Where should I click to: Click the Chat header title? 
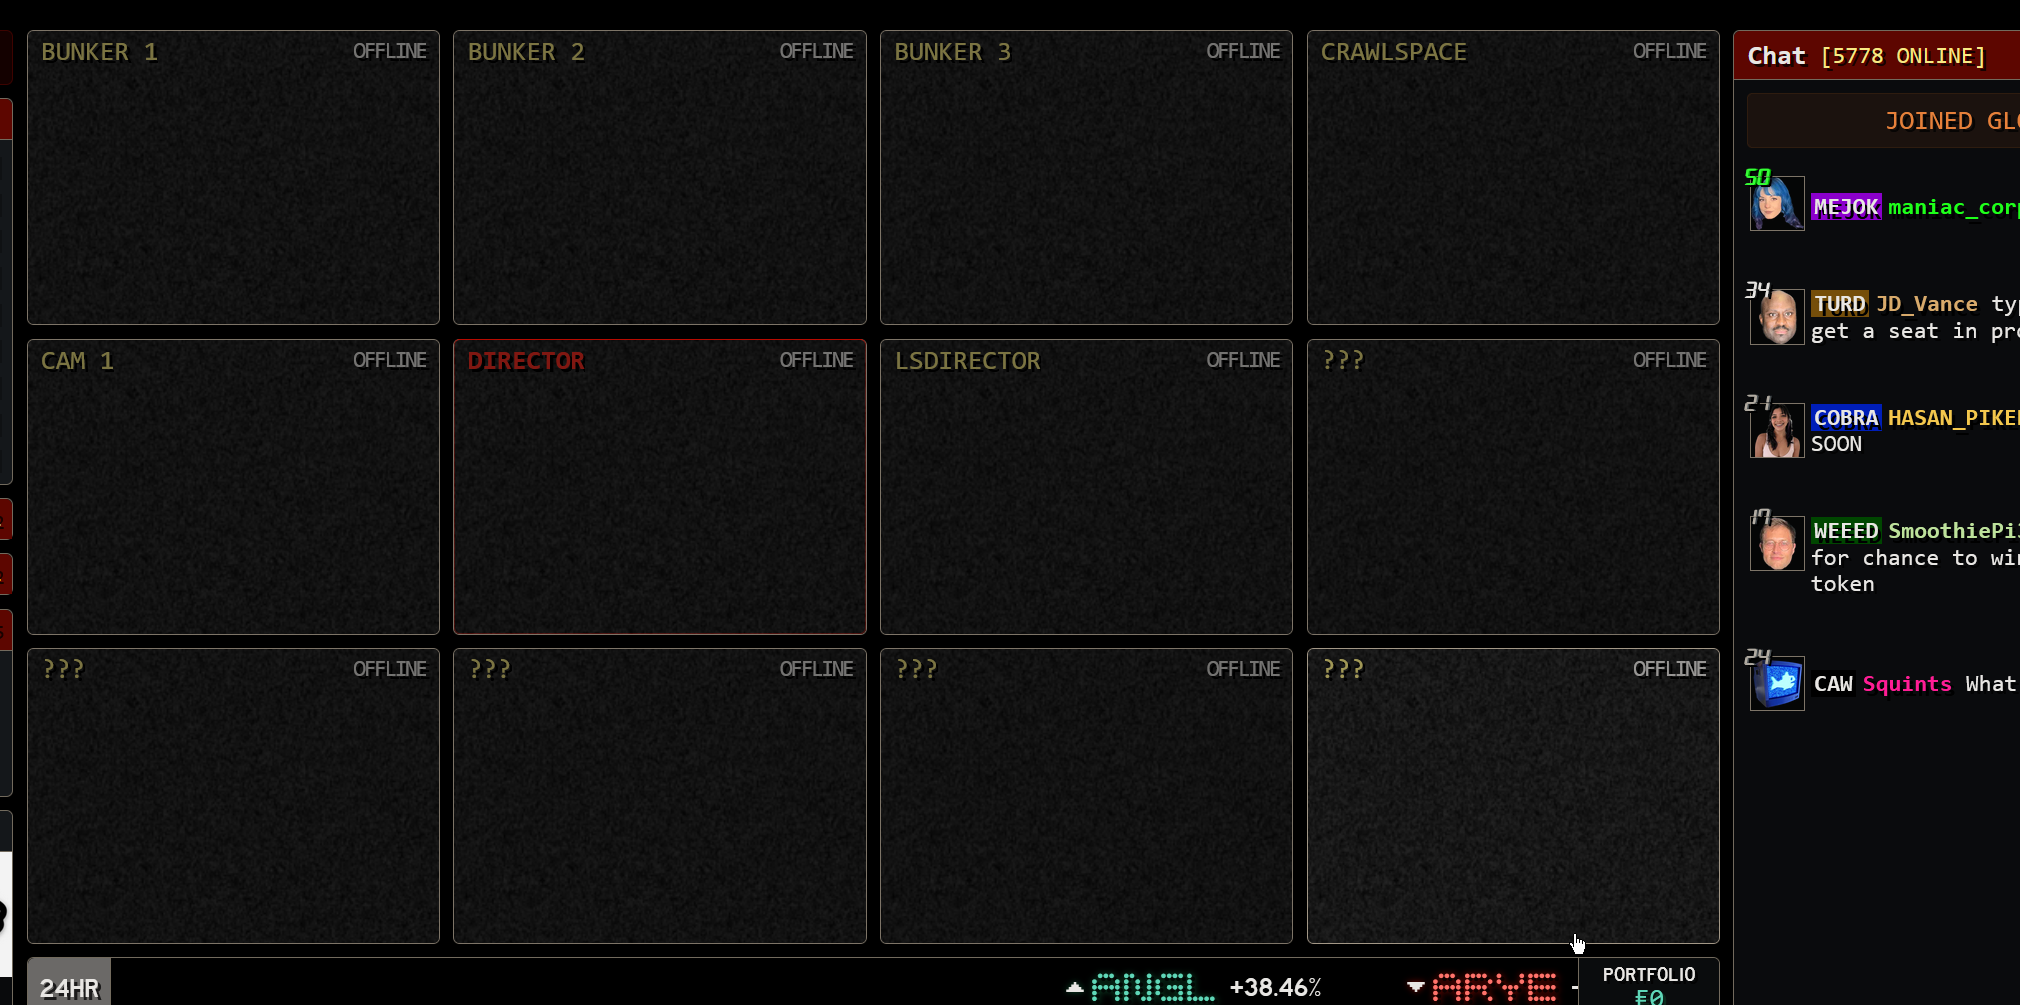coord(1776,56)
